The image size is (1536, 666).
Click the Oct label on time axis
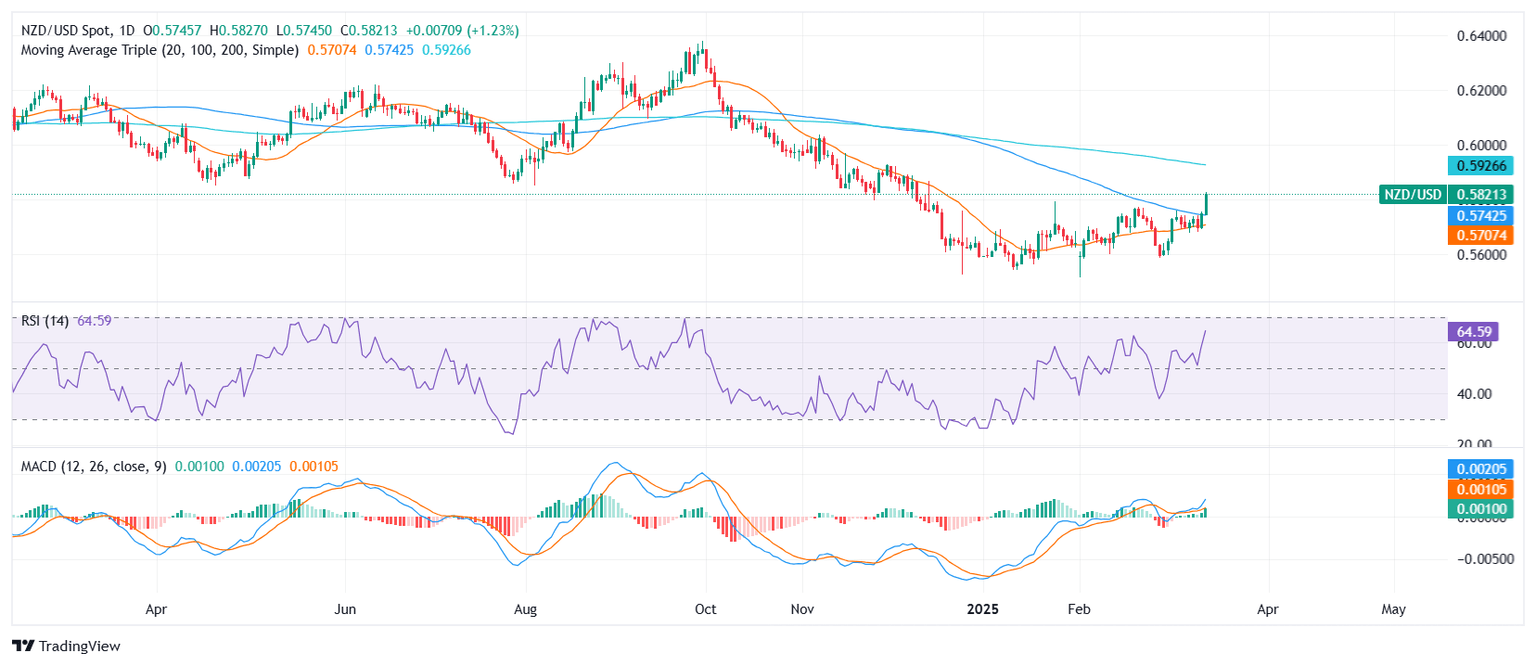coord(706,607)
